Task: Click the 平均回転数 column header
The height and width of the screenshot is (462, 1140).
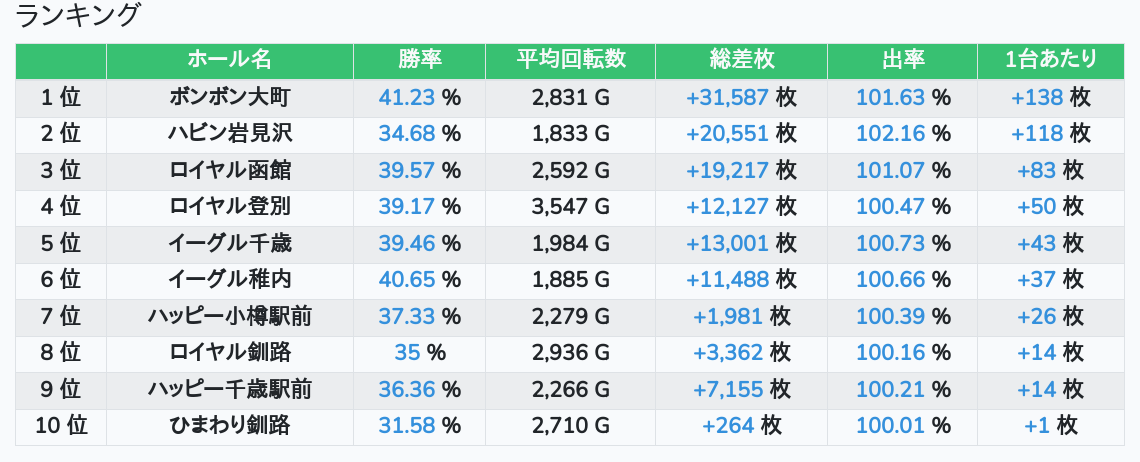Action: pos(570,60)
